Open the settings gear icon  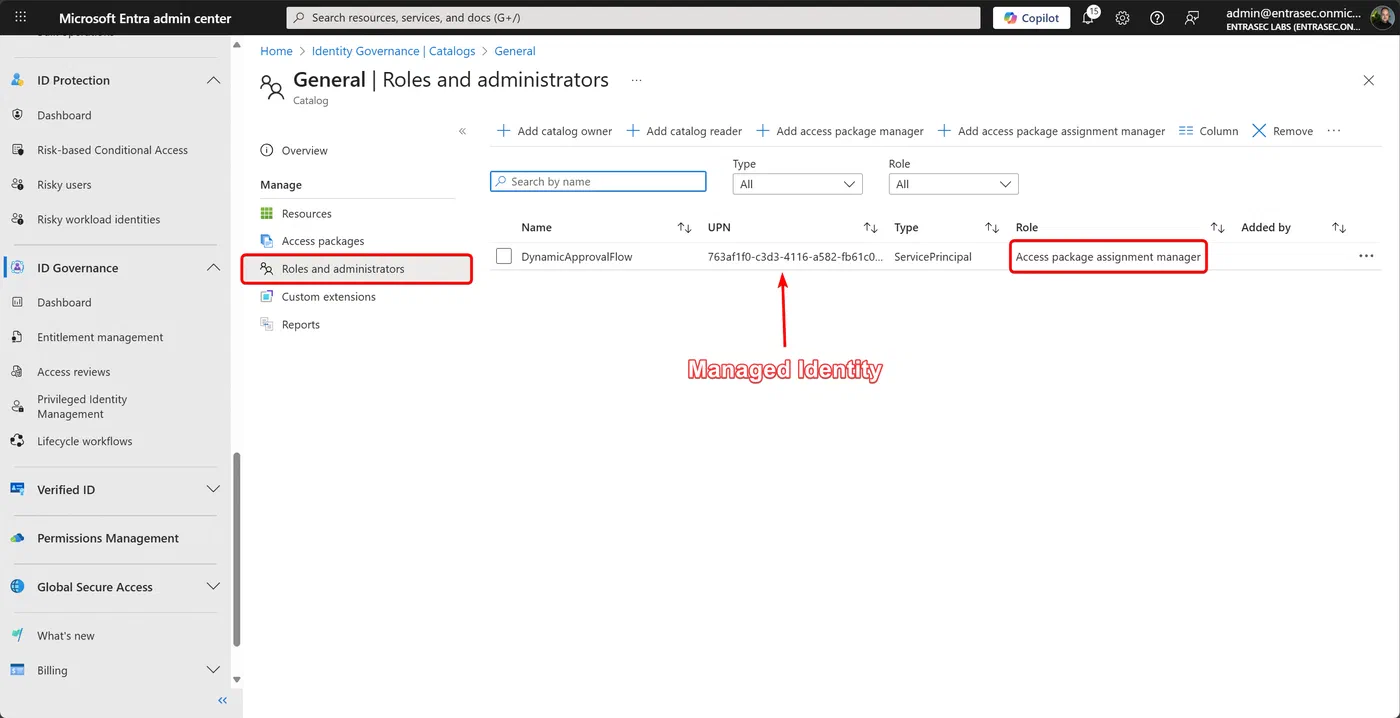pyautogui.click(x=1122, y=18)
